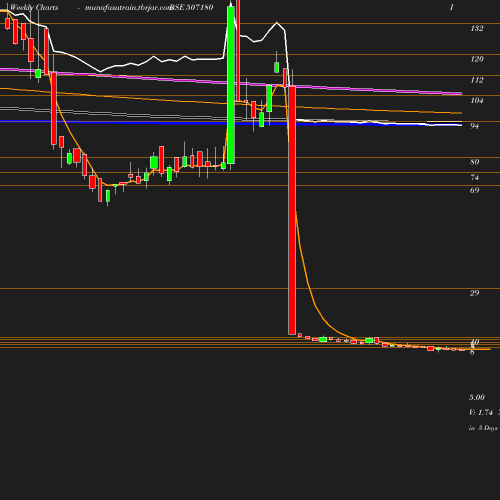Click the 74 price axis label

(x=475, y=177)
